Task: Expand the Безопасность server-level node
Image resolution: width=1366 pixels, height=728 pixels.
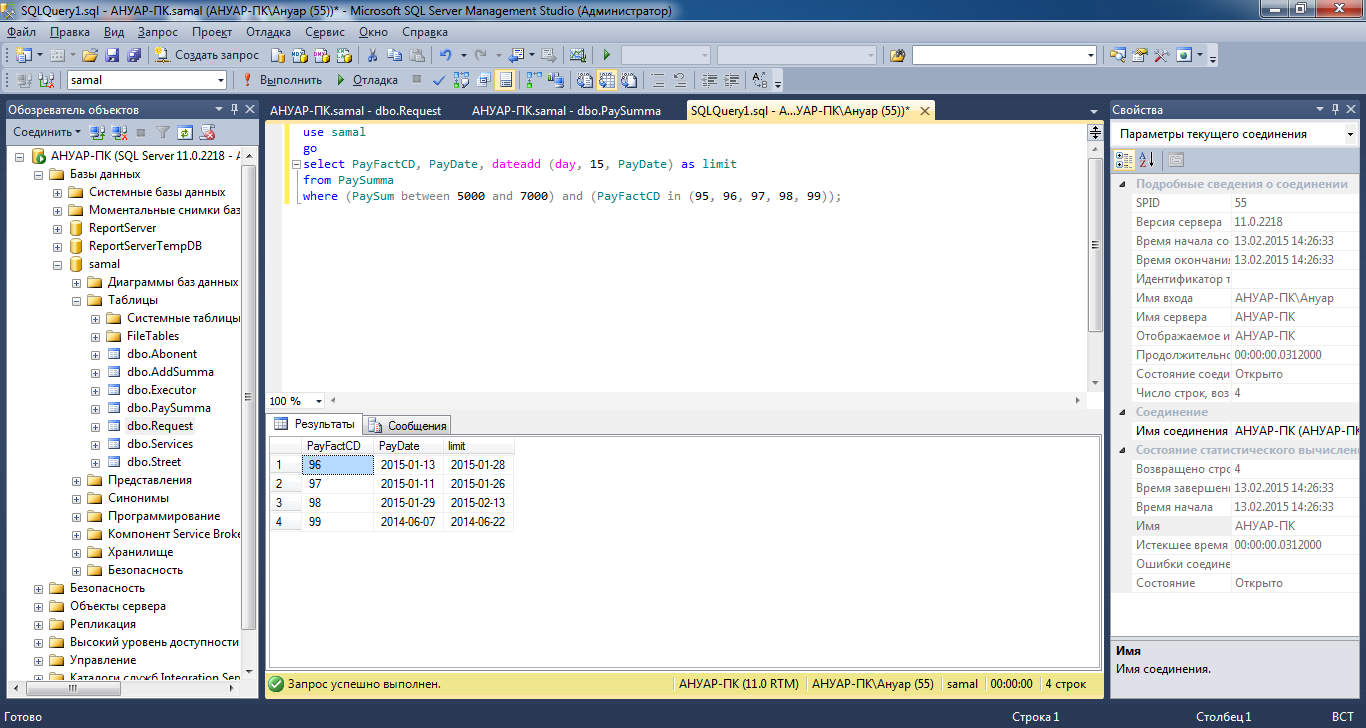Action: point(39,588)
